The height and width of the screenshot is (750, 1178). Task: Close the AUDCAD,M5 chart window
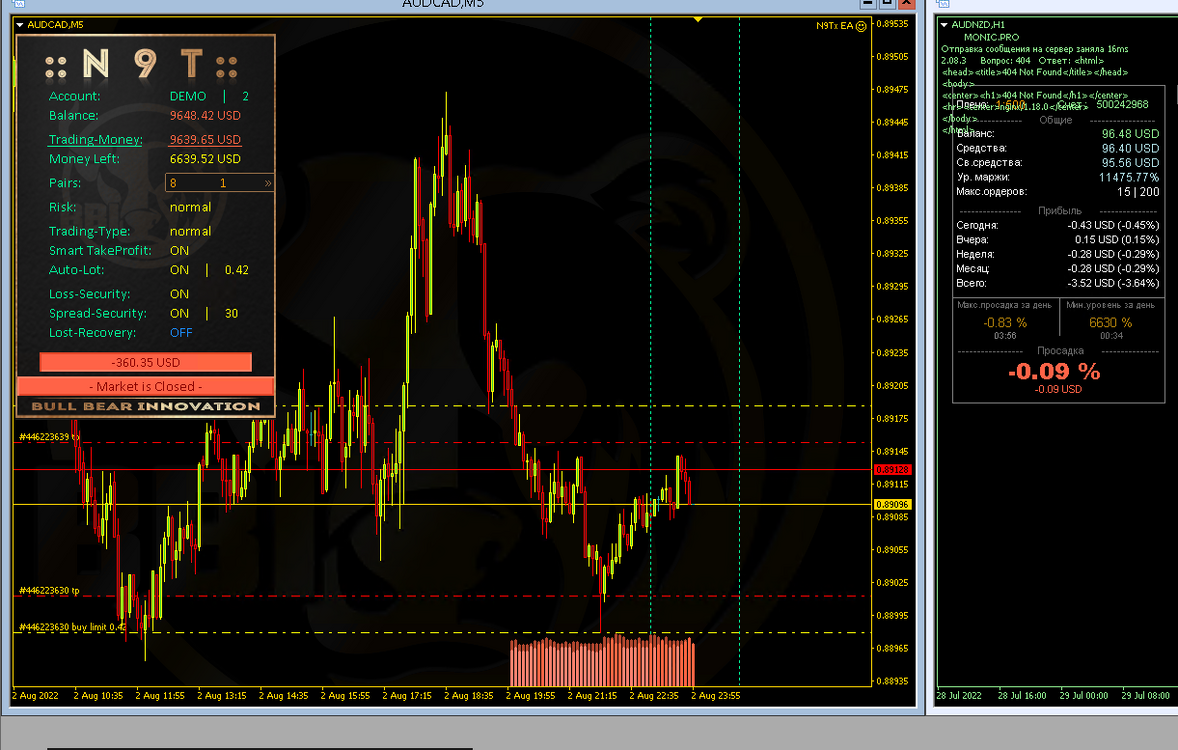(x=907, y=3)
